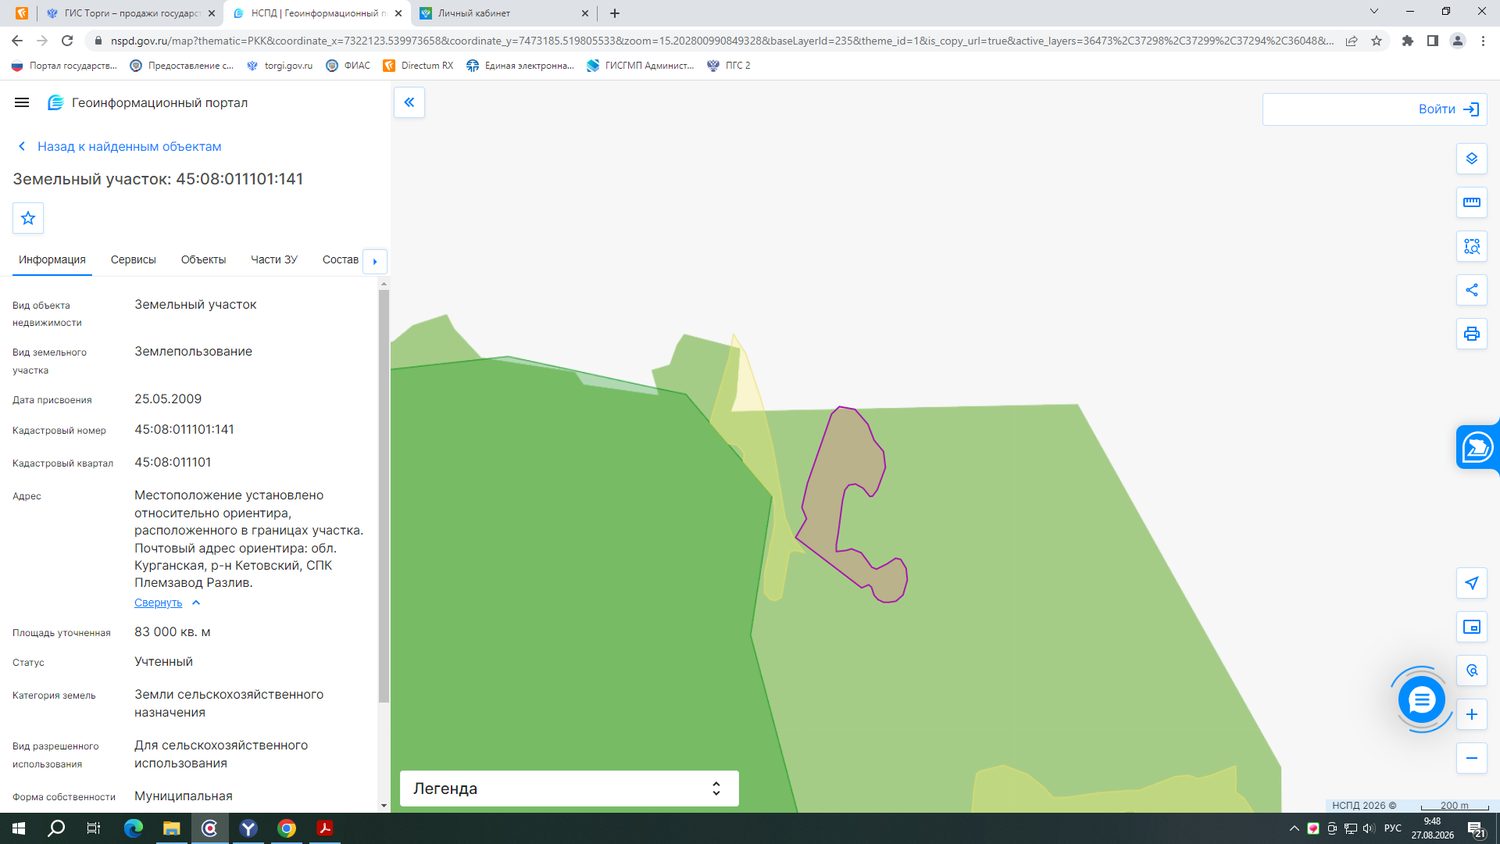Open the hamburger main menu

pyautogui.click(x=22, y=102)
